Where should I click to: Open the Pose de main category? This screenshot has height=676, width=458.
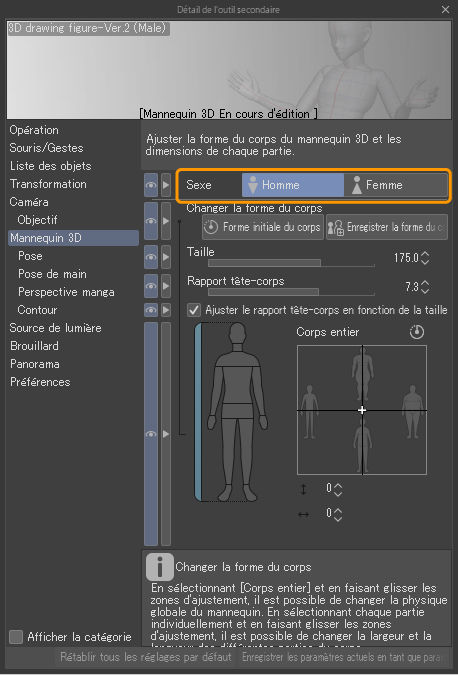pos(52,274)
